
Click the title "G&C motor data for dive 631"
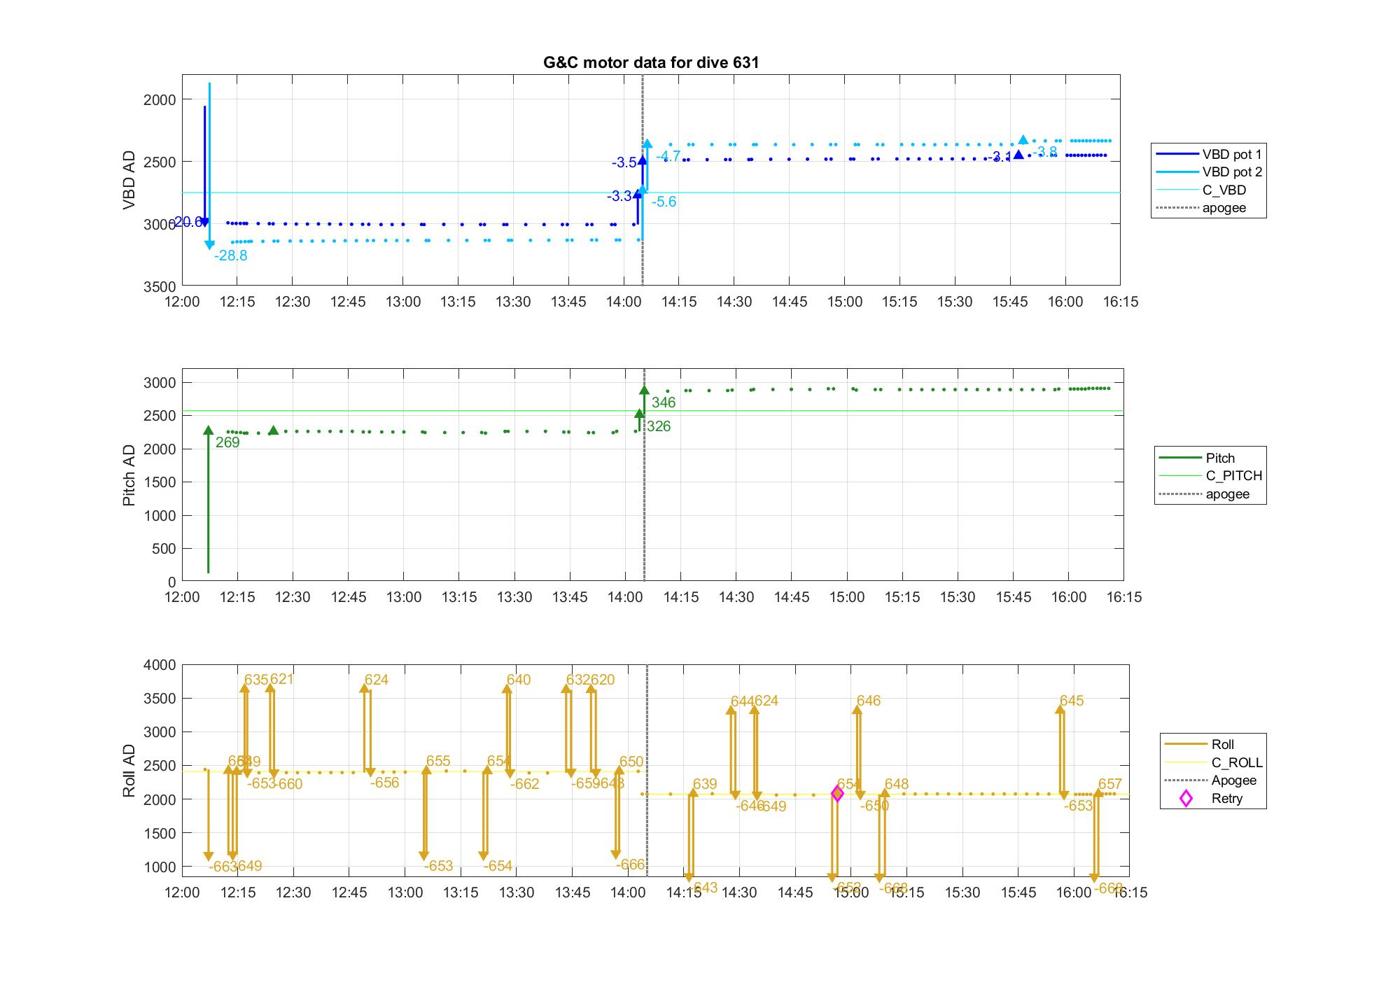click(x=651, y=62)
